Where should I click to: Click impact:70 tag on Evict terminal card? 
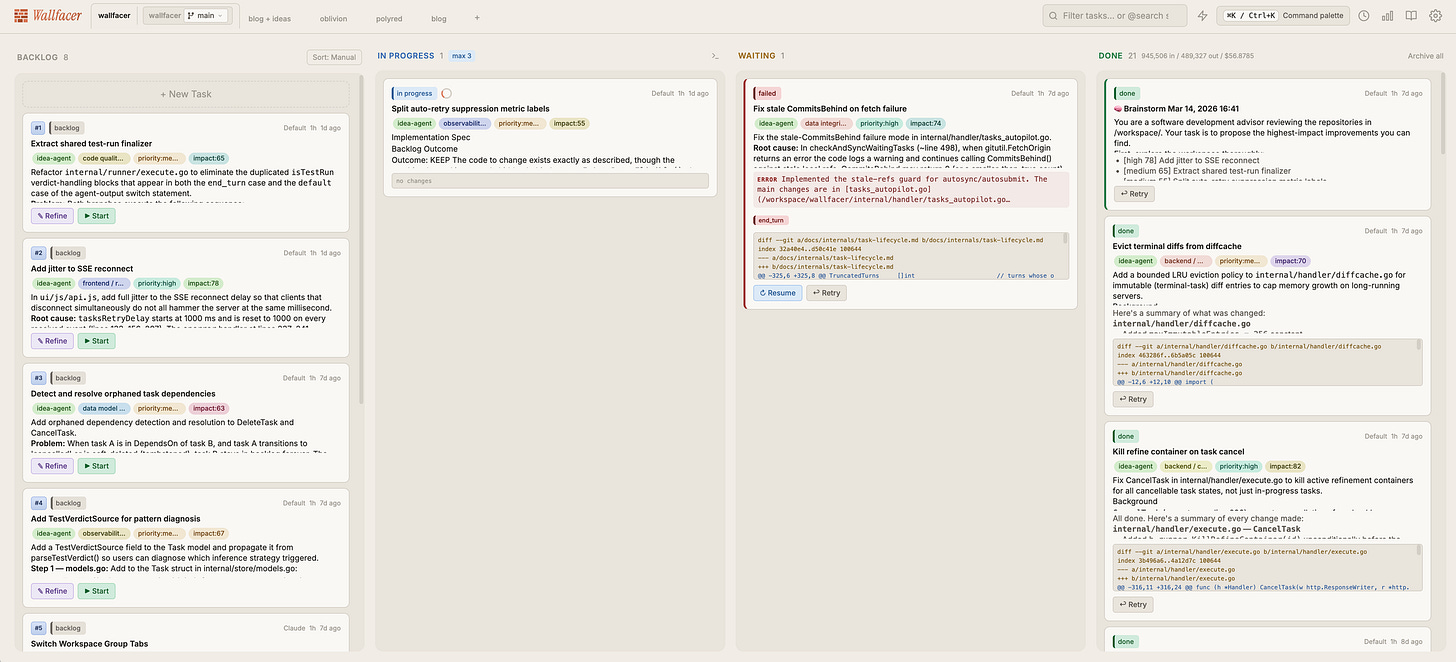[1290, 261]
